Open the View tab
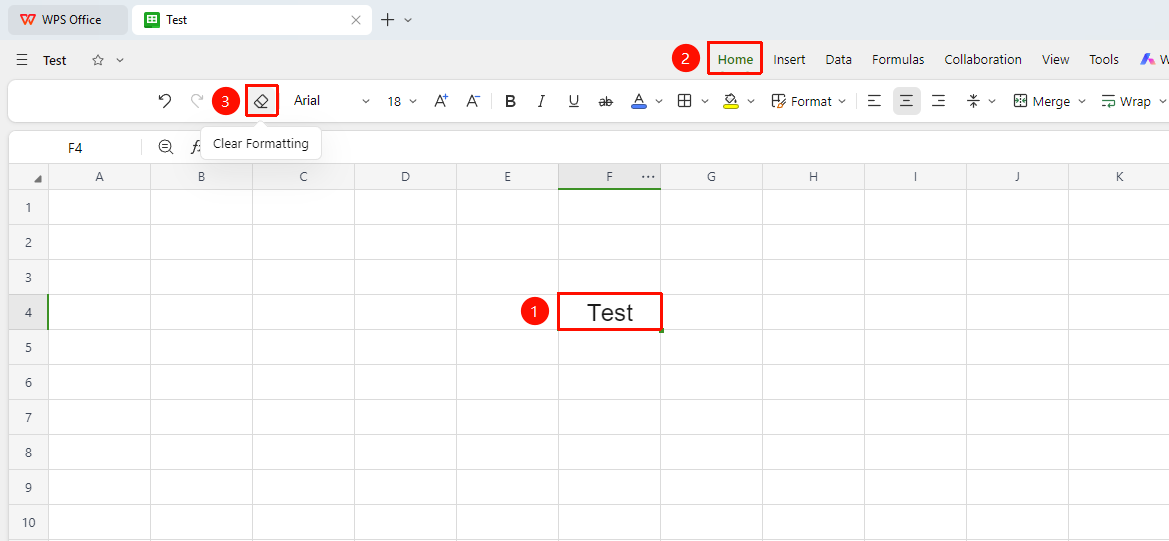This screenshot has width=1169, height=541. tap(1056, 60)
